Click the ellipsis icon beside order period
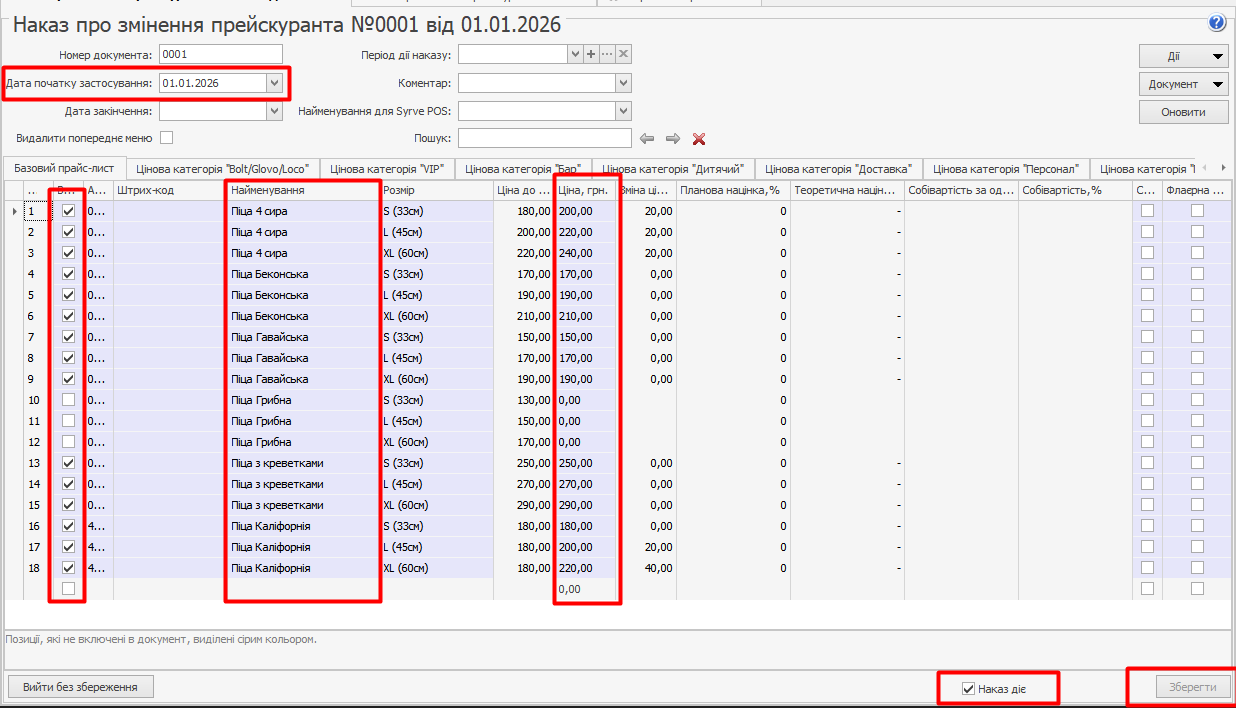This screenshot has width=1236, height=708. click(606, 54)
